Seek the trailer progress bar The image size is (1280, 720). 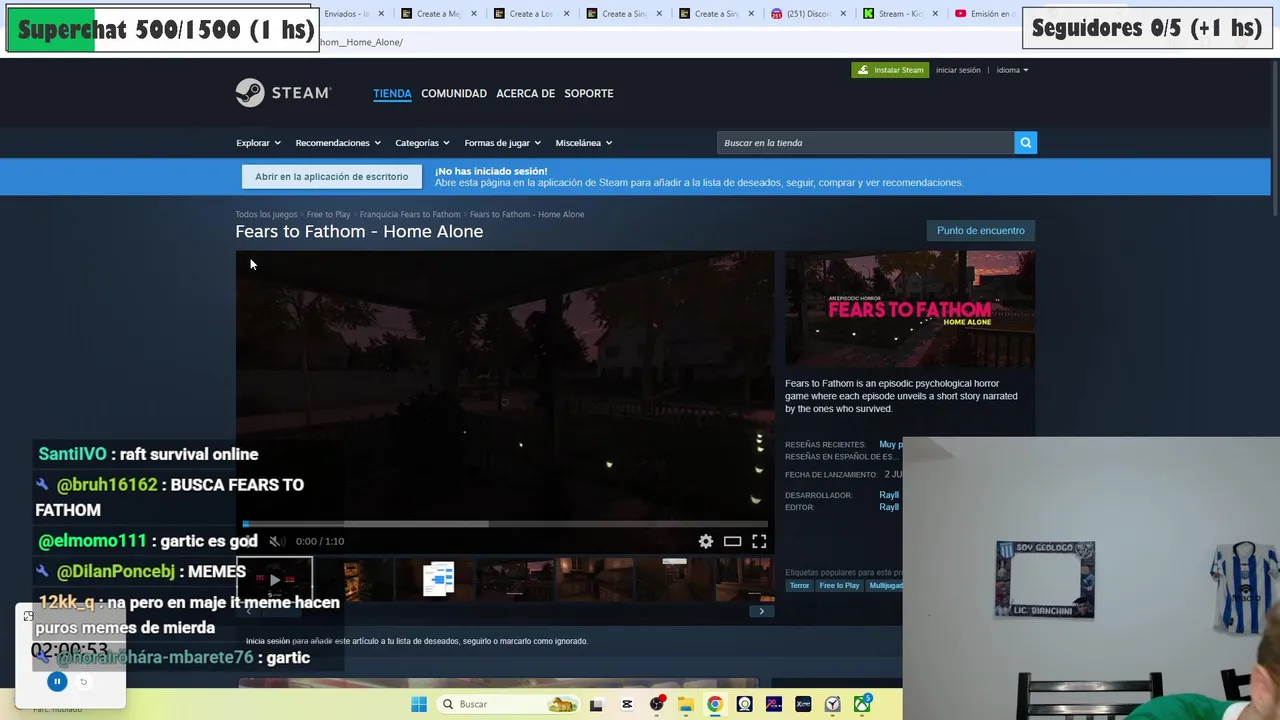click(x=505, y=523)
